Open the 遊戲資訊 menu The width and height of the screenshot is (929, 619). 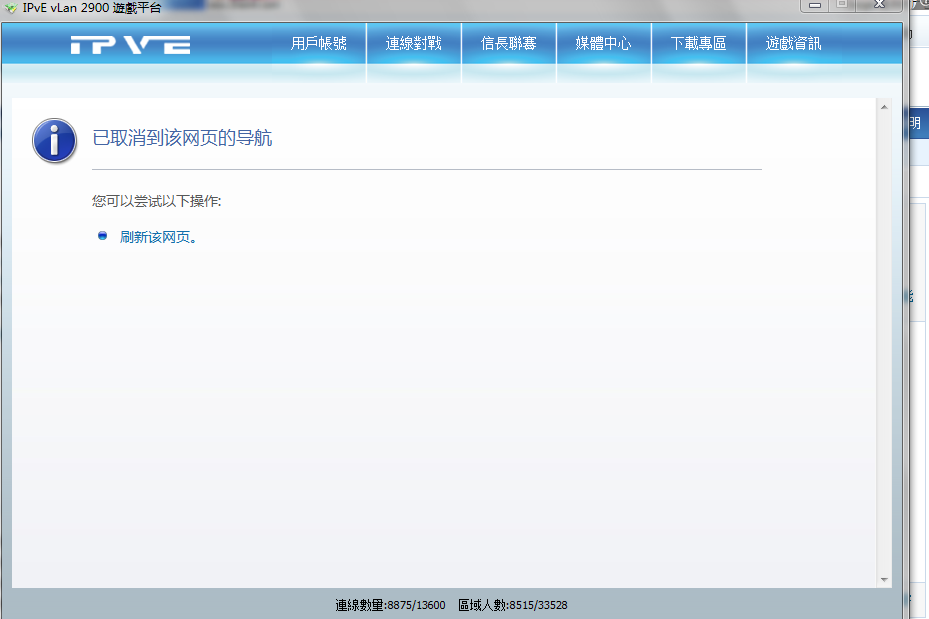coord(793,44)
